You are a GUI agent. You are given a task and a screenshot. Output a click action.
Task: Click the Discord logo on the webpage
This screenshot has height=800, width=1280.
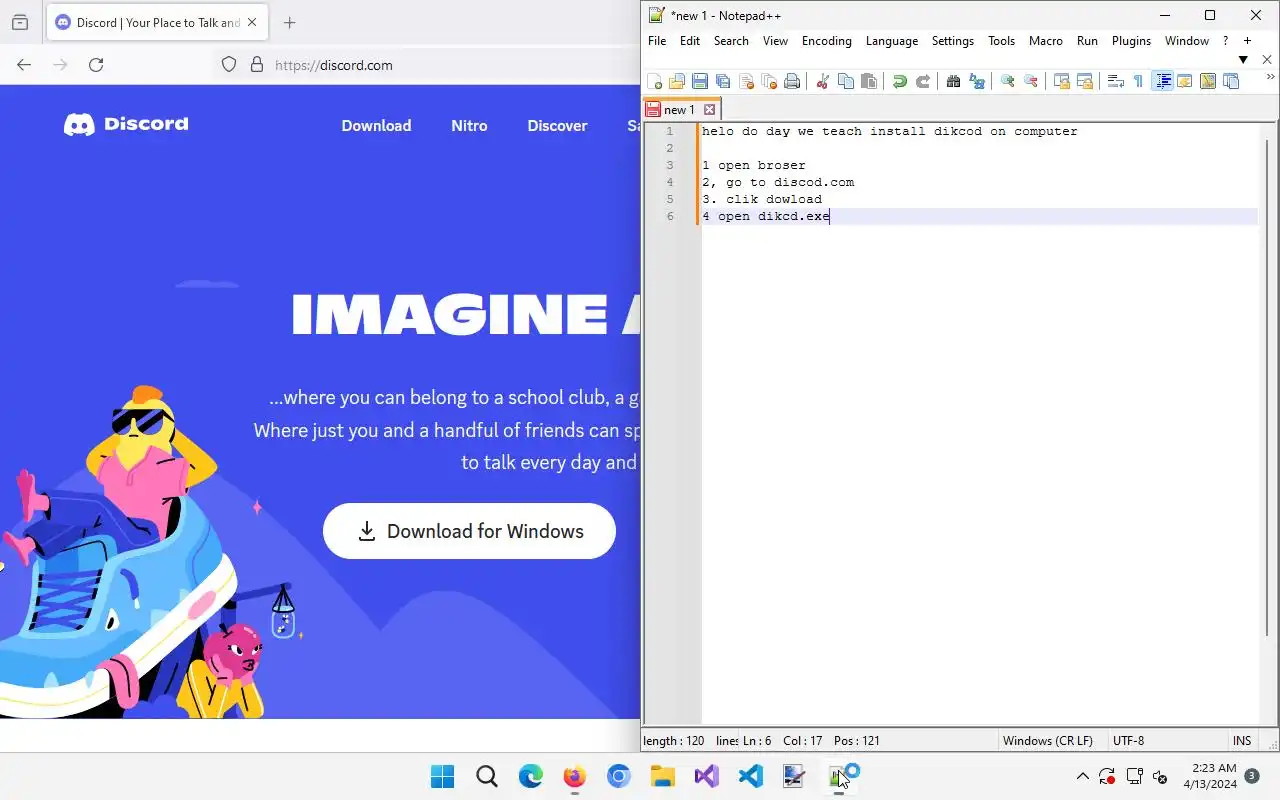pos(126,124)
